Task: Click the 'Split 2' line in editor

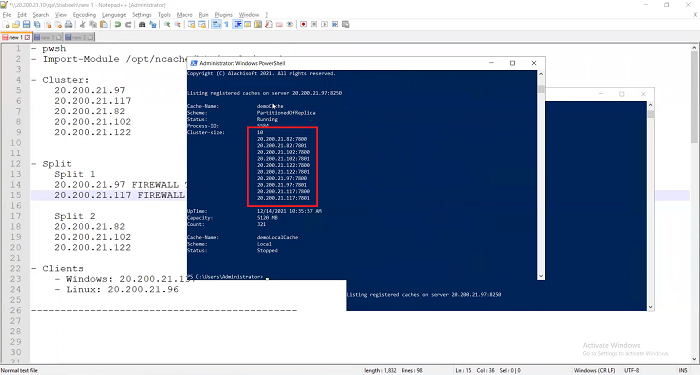Action: [75, 216]
